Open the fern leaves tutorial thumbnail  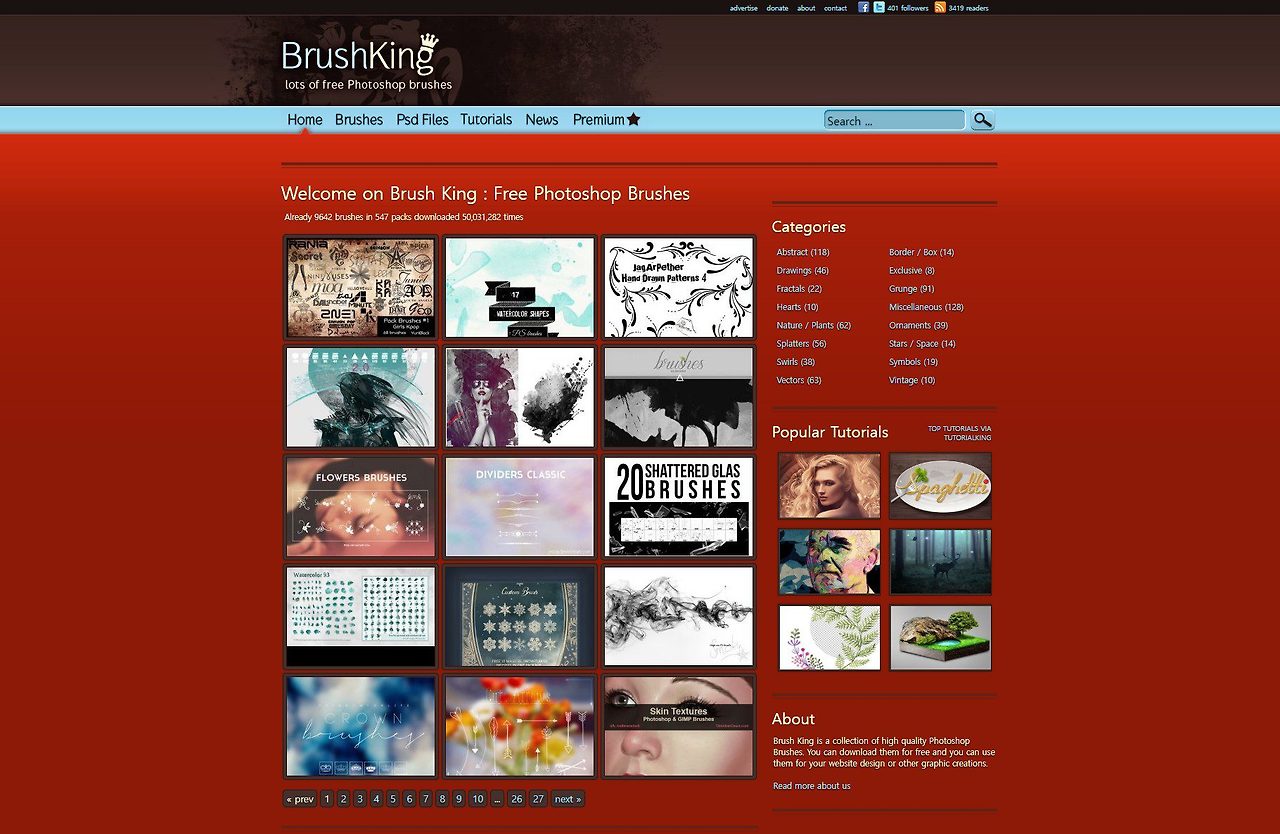click(x=830, y=638)
